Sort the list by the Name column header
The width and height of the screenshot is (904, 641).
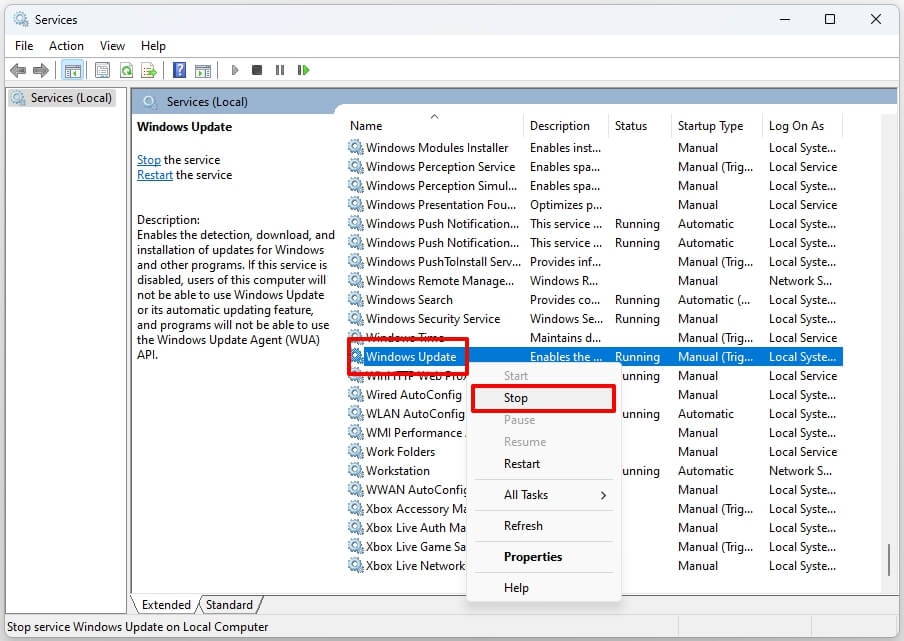(436, 126)
